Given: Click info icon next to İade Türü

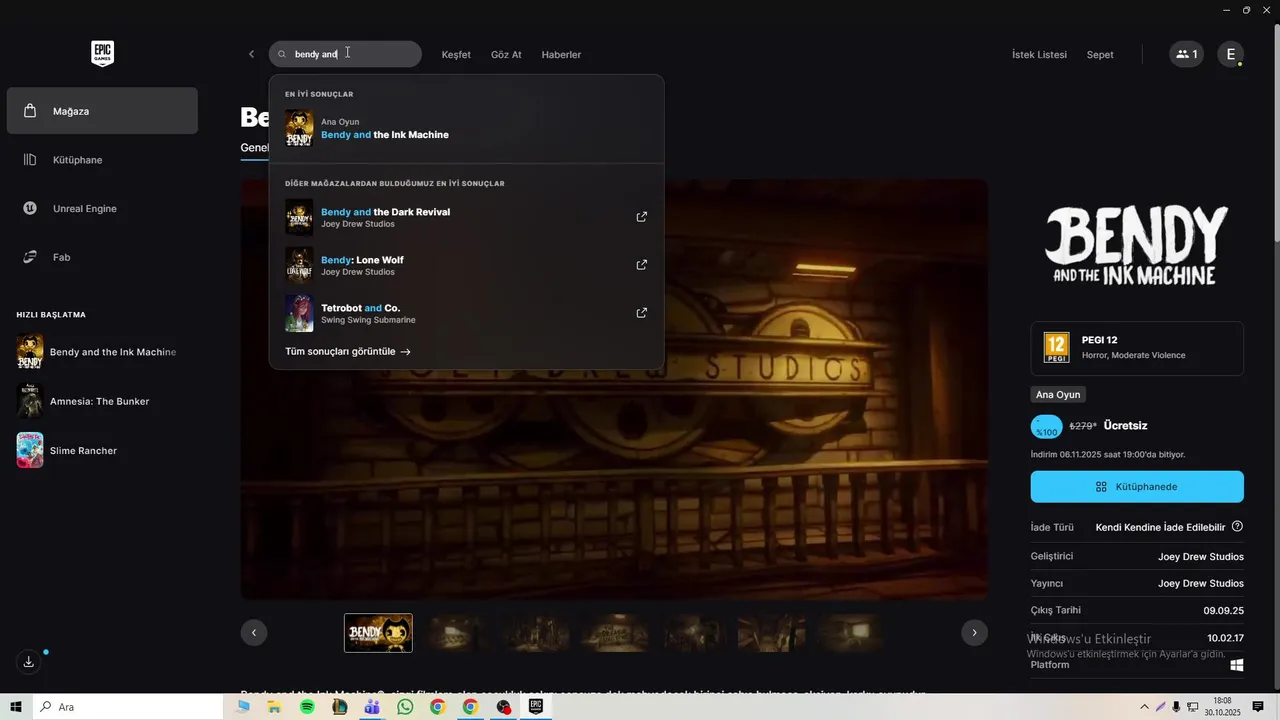Looking at the screenshot, I should [x=1237, y=526].
